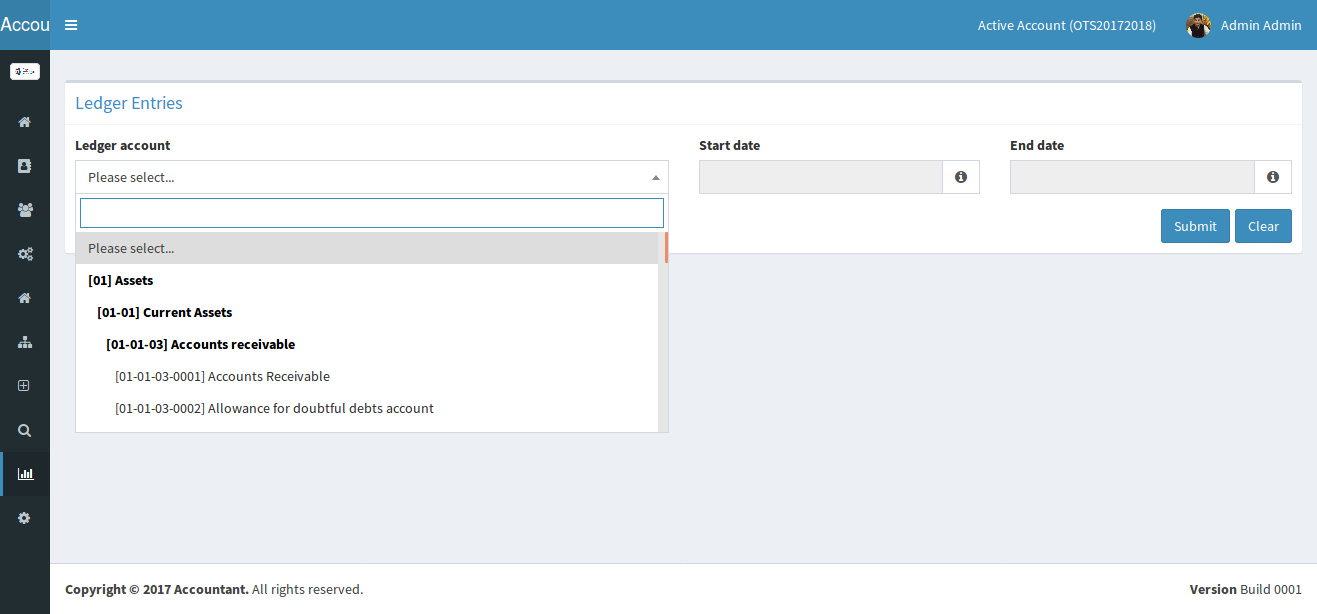Toggle the sidebar hamburger menu

71,25
